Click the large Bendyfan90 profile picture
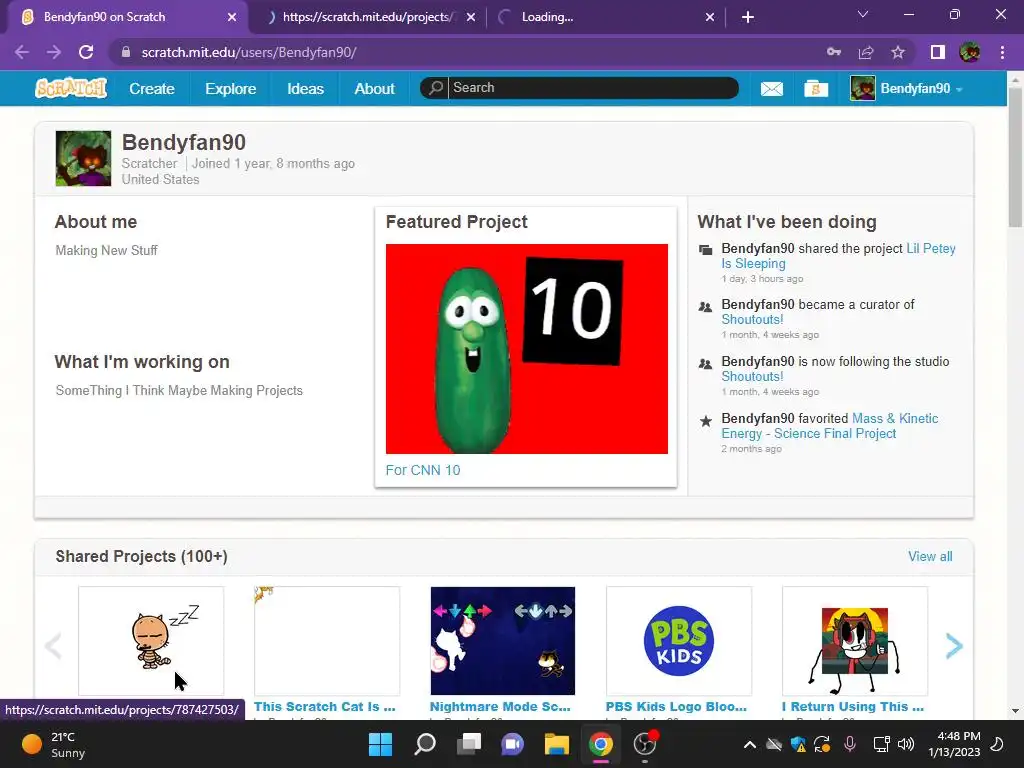Viewport: 1024px width, 768px height. (x=84, y=159)
